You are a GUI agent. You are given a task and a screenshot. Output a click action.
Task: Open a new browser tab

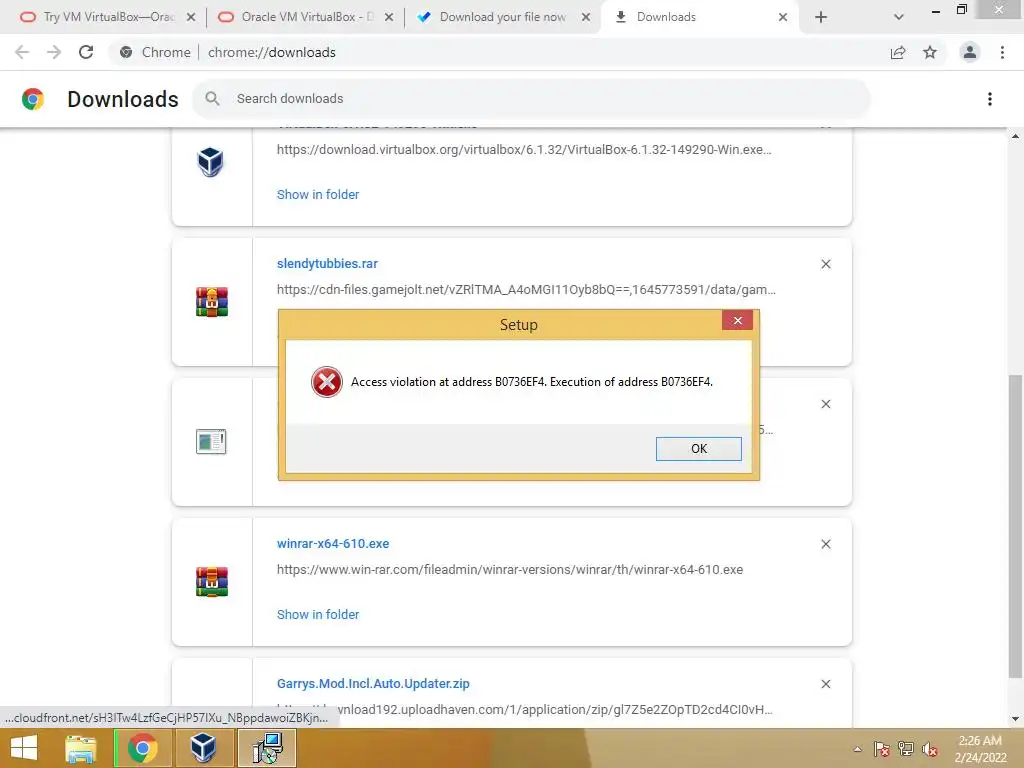[x=821, y=18]
